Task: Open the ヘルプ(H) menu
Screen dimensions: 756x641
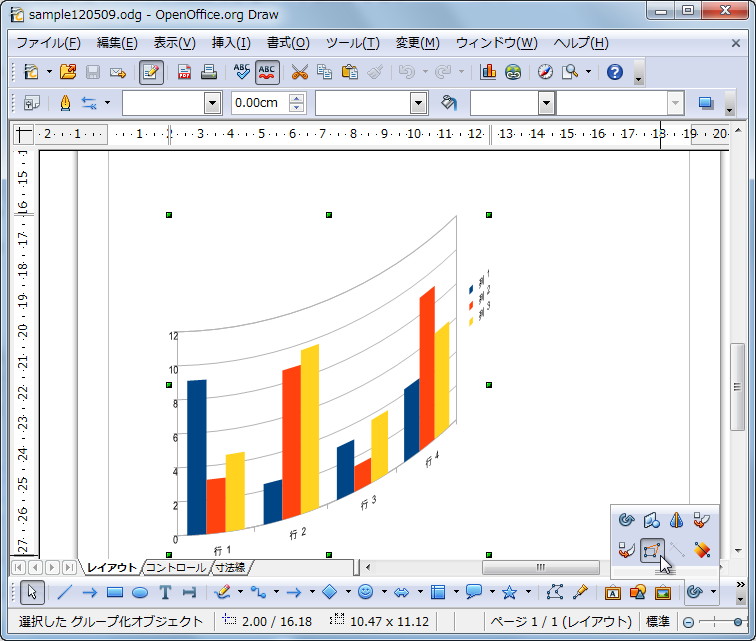Action: tap(580, 43)
